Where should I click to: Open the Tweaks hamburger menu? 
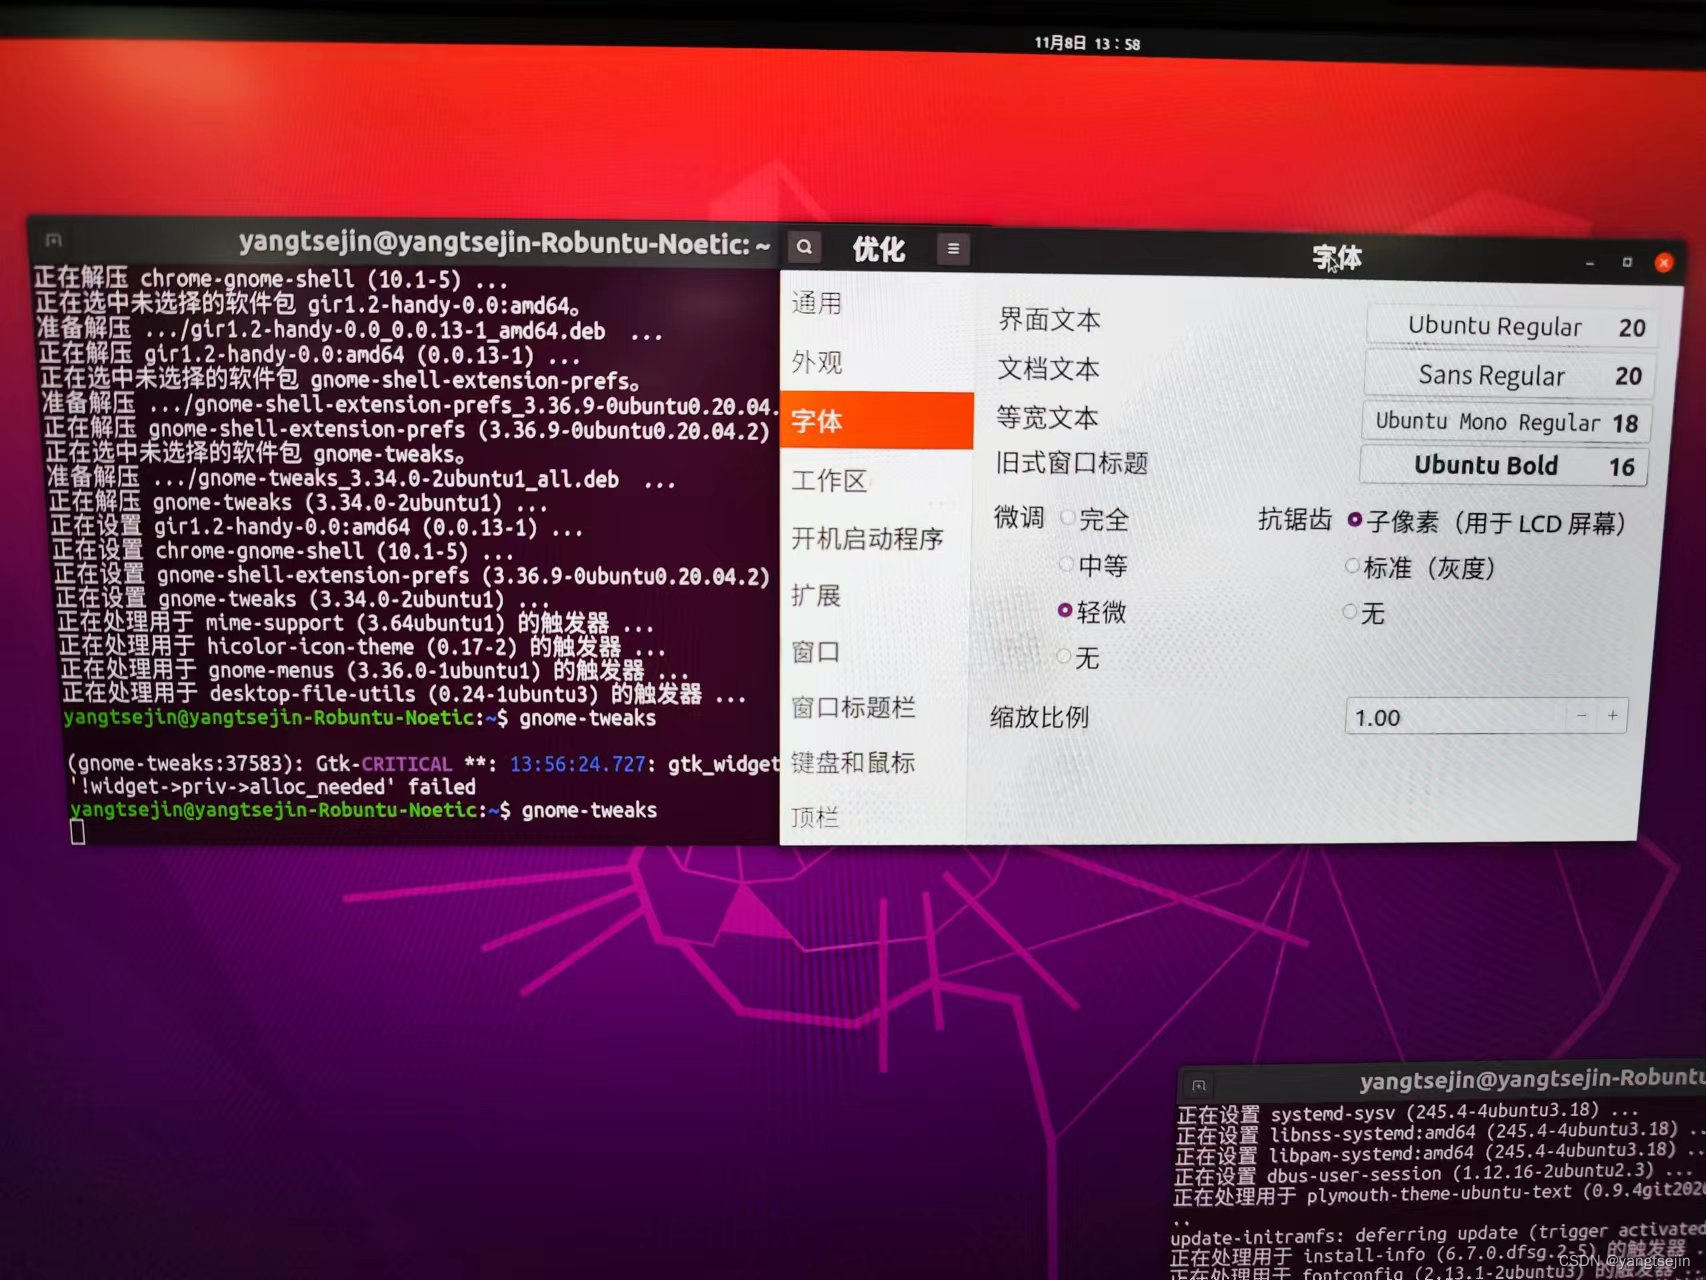(952, 248)
